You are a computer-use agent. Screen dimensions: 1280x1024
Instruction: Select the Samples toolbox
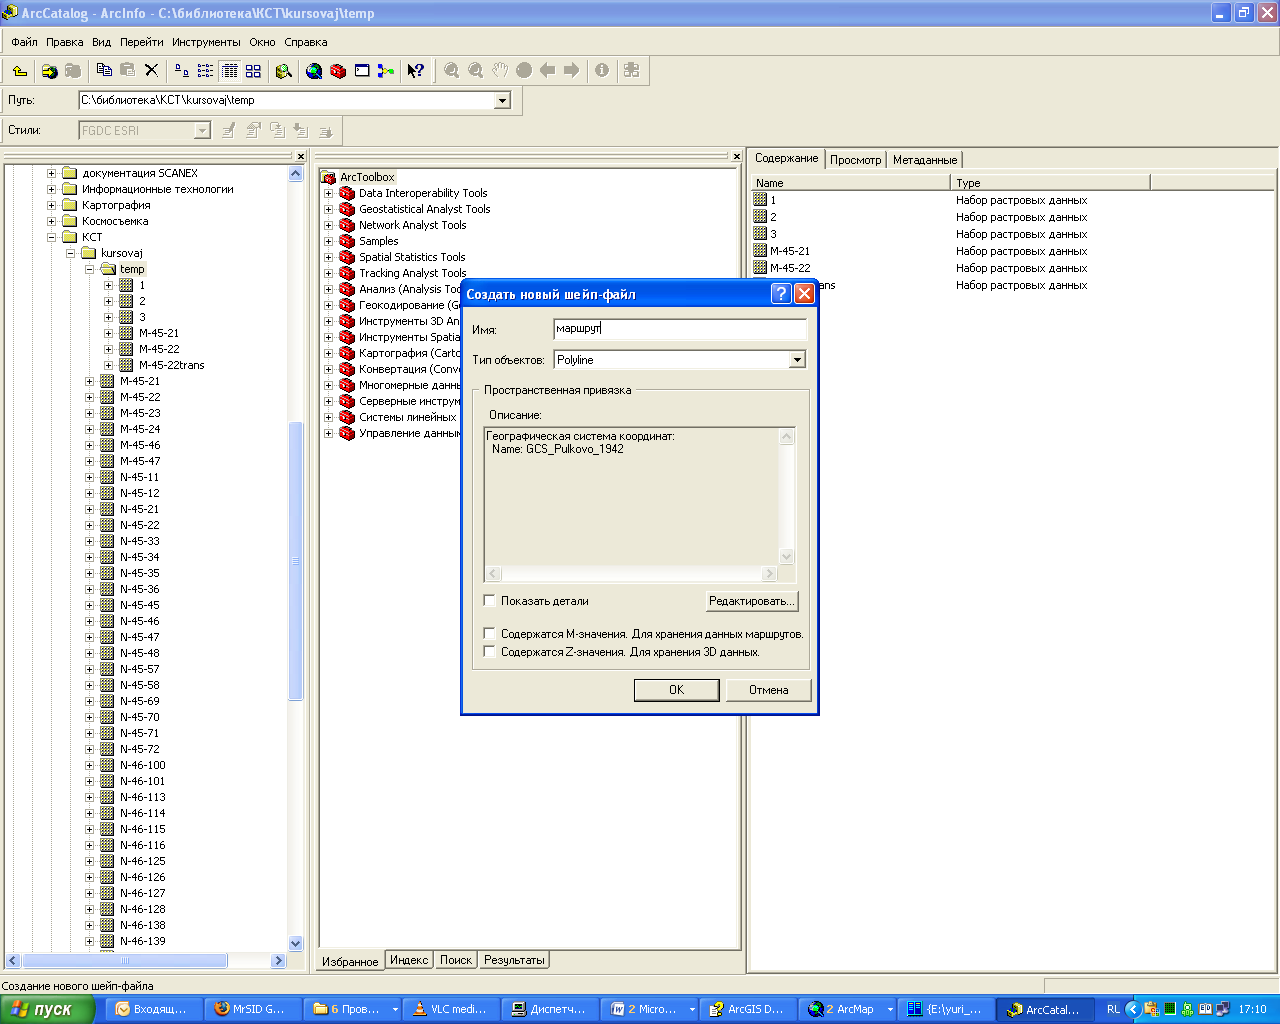coord(378,241)
